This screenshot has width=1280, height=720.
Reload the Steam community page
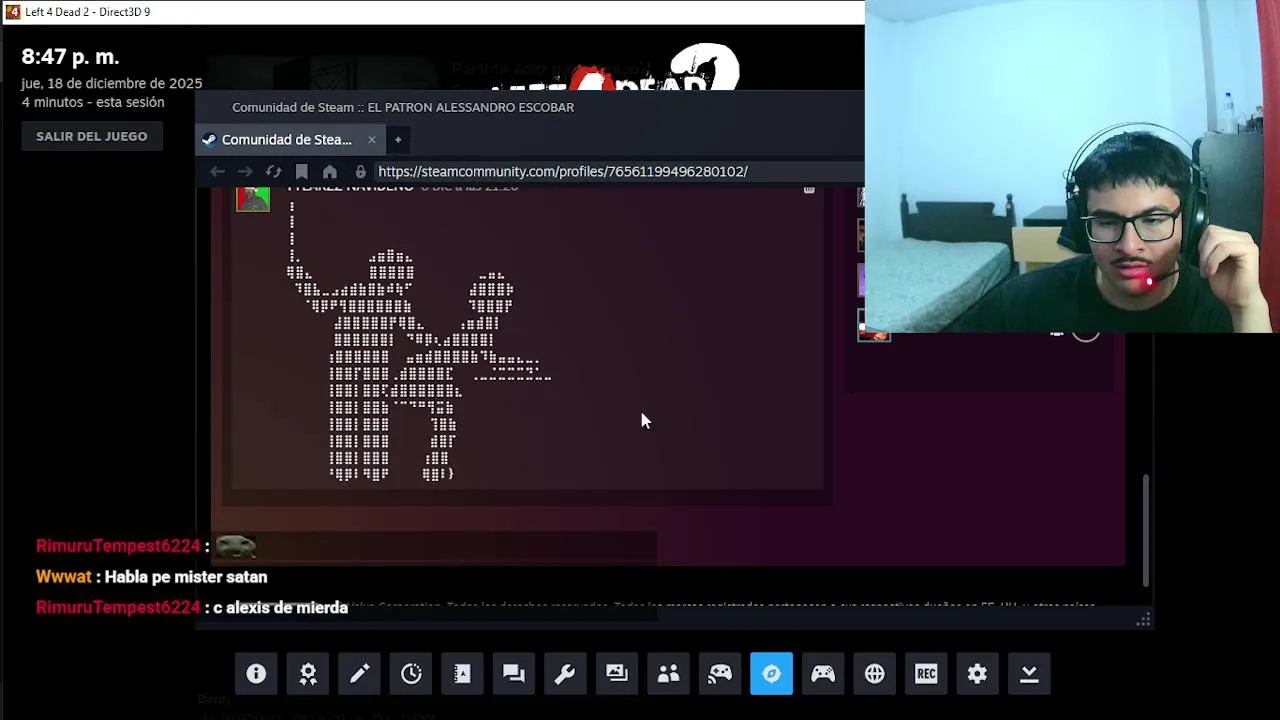pos(273,172)
